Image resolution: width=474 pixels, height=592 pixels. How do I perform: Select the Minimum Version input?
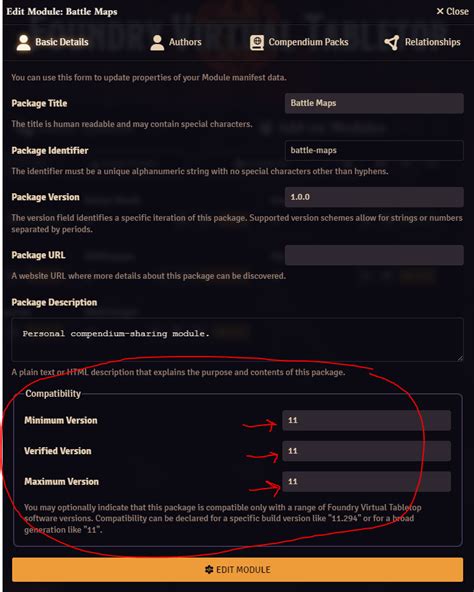(366, 420)
